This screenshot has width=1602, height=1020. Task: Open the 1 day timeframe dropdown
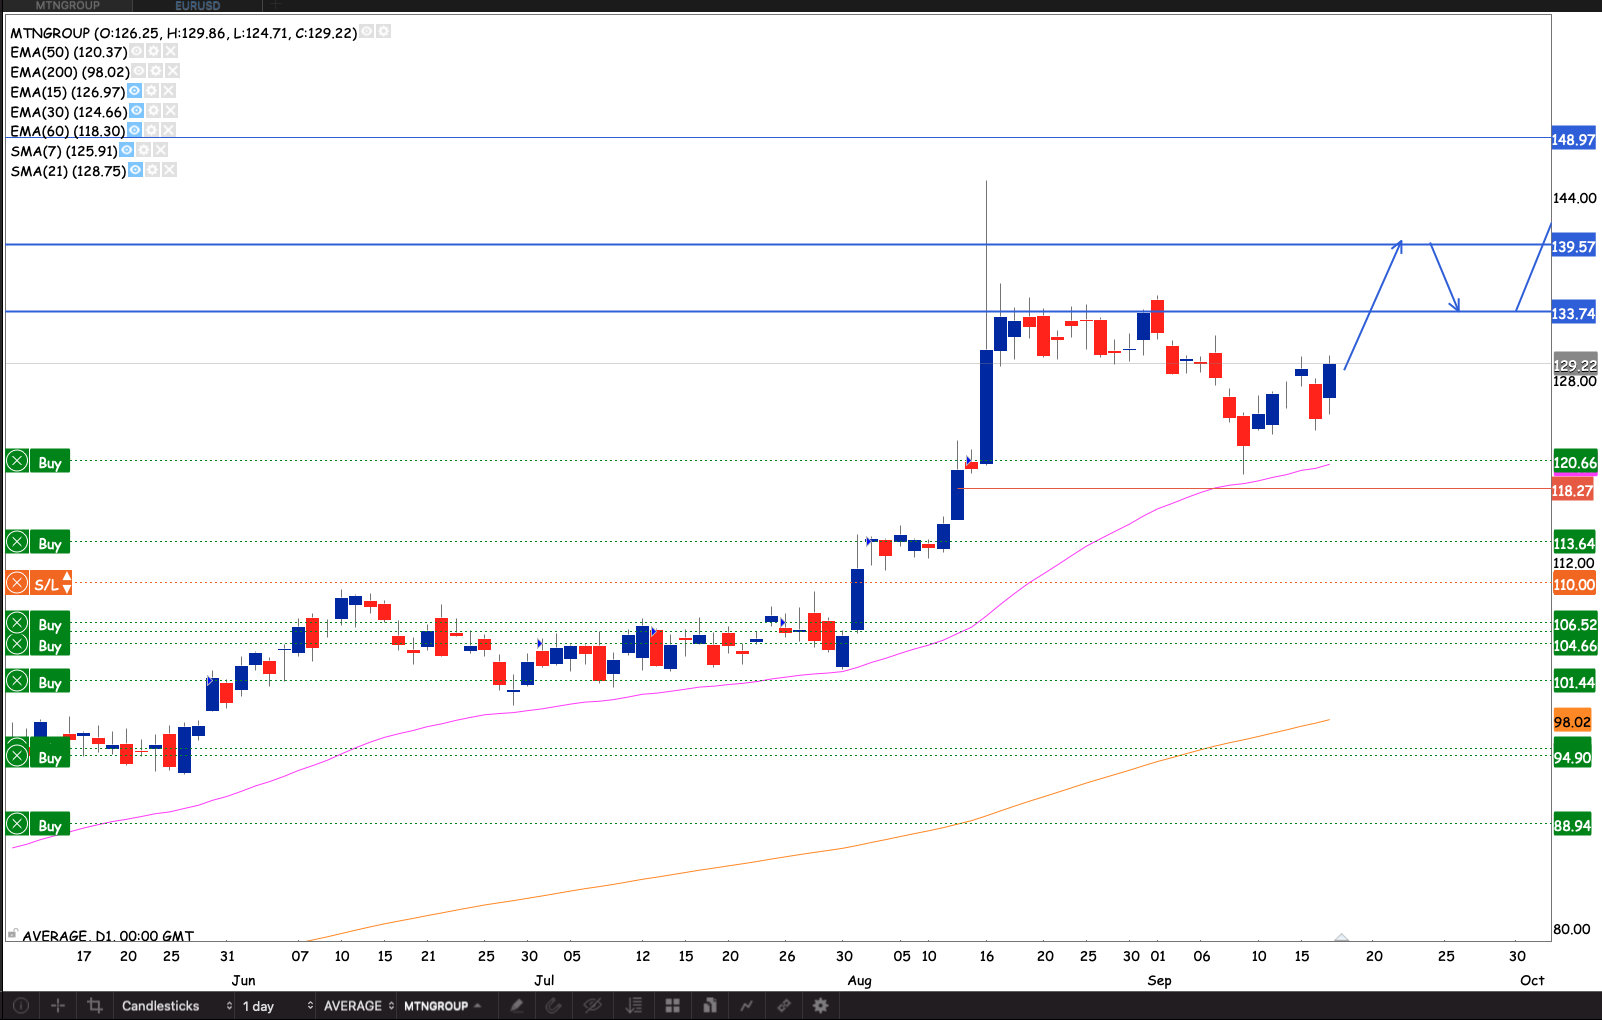[277, 1006]
